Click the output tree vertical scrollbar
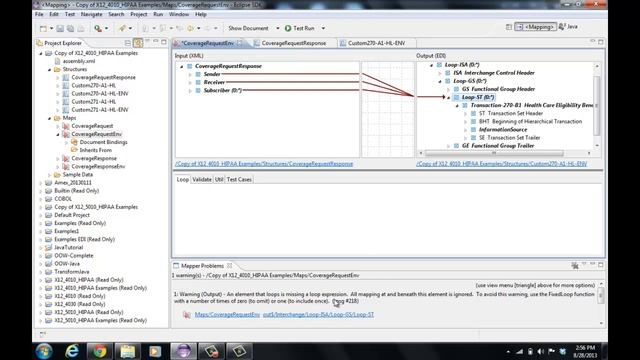640x360 pixels. pos(597,105)
